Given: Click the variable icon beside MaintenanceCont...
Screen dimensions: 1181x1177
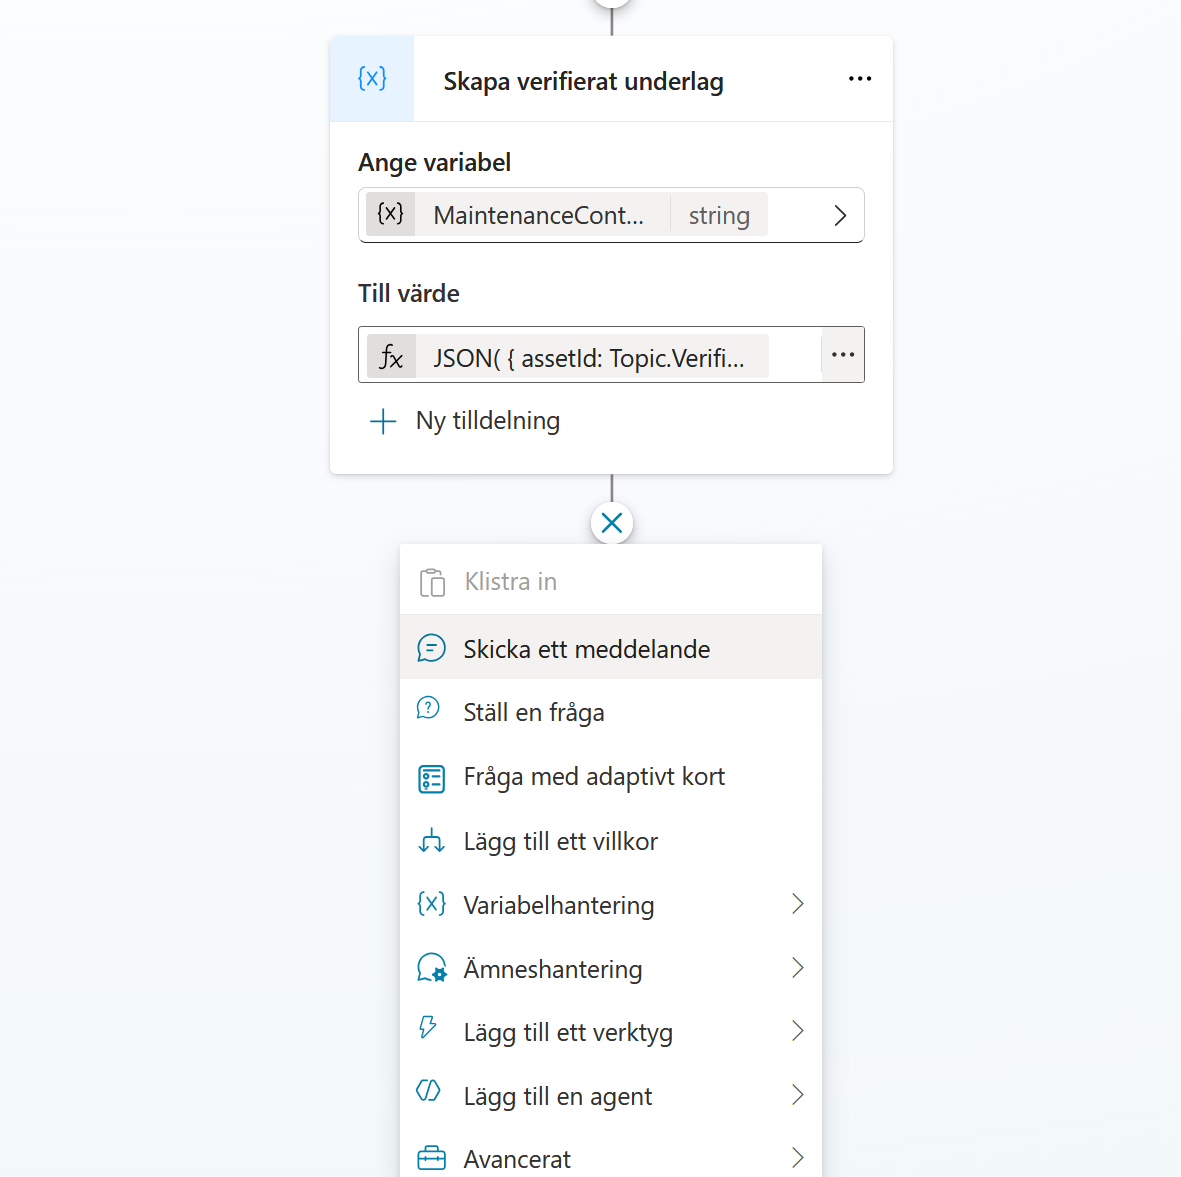Looking at the screenshot, I should [390, 215].
